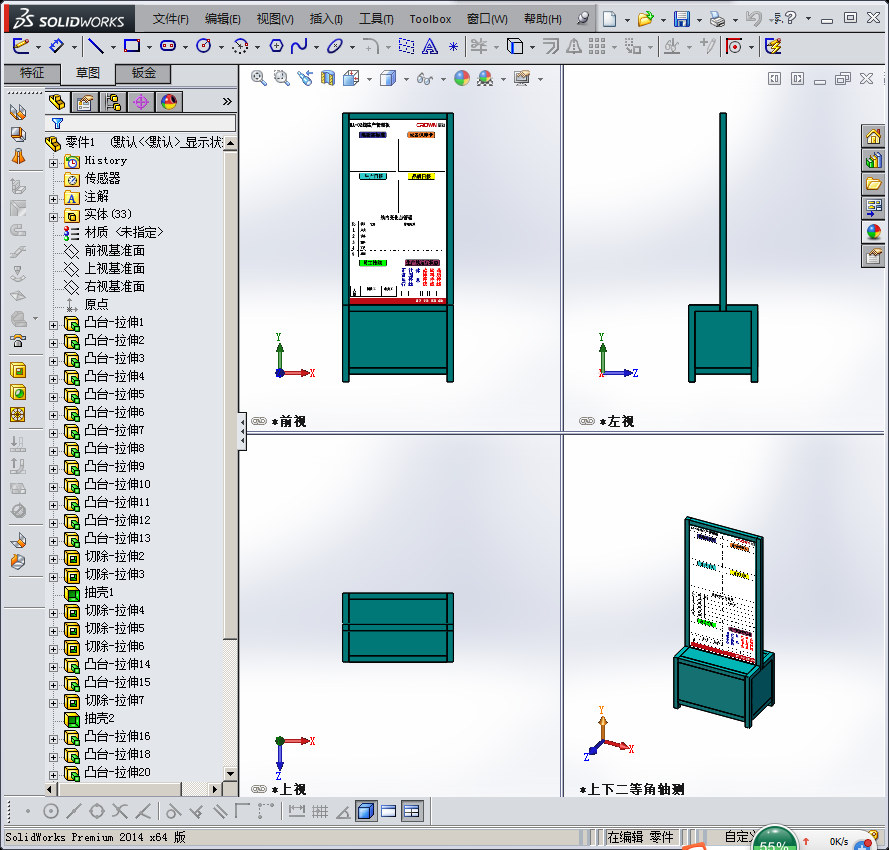This screenshot has width=889, height=850.
Task: Switch to the 特征 tab
Action: point(32,73)
